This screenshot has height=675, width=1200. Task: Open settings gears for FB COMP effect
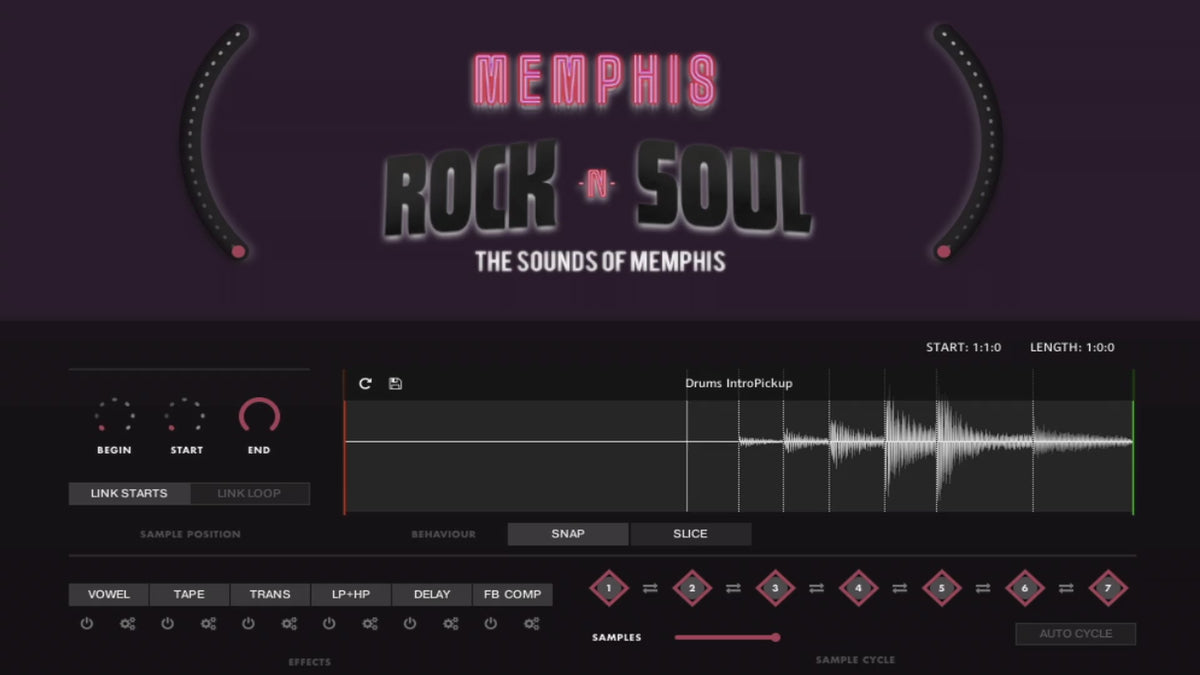click(531, 624)
